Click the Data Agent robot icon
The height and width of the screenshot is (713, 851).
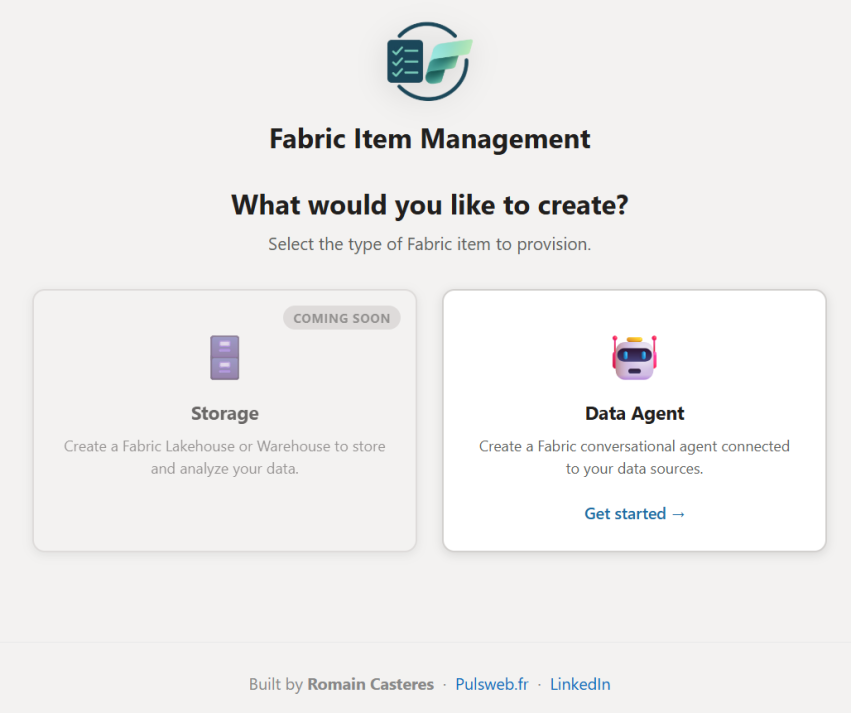pyautogui.click(x=634, y=357)
